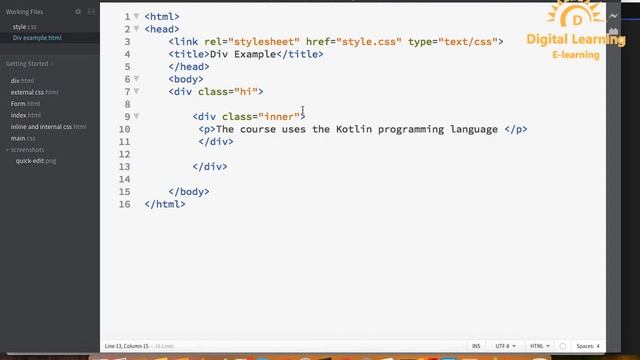The image size is (640, 360).
Task: Collapse the html tag fold on line 1
Action: click(136, 16)
